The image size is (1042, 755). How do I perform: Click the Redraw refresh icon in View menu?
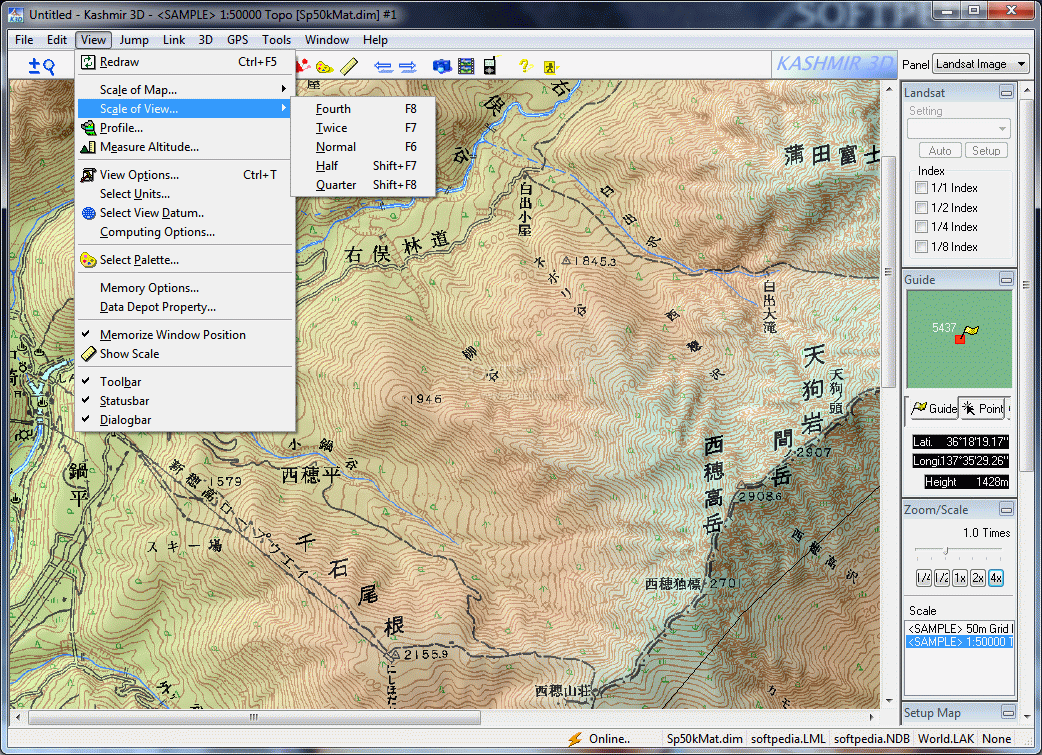(88, 62)
